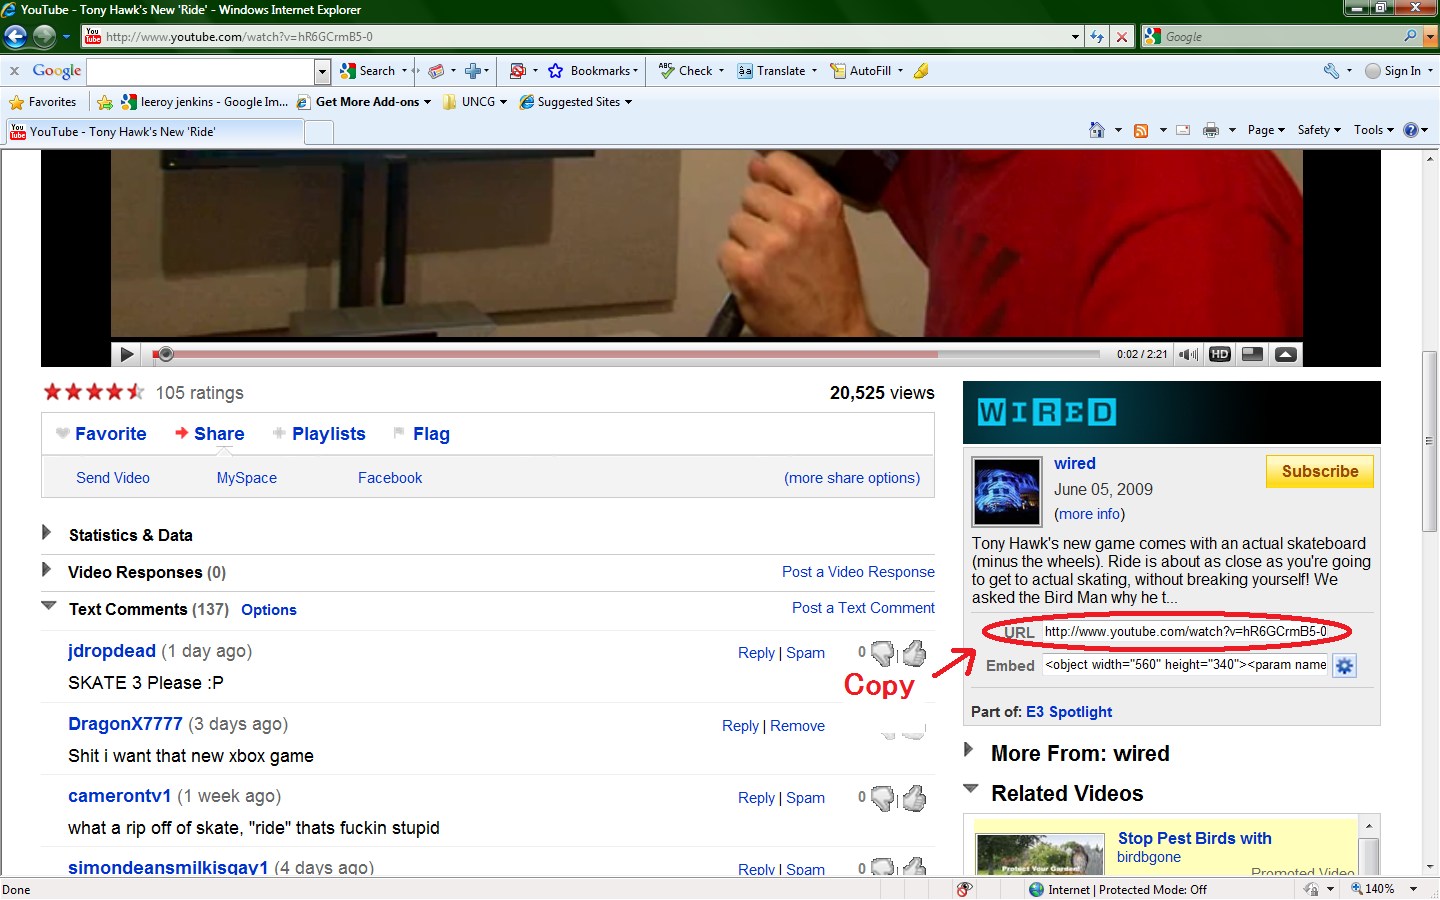The image size is (1440, 900).
Task: Click the Home icon in command bar
Action: 1097,130
